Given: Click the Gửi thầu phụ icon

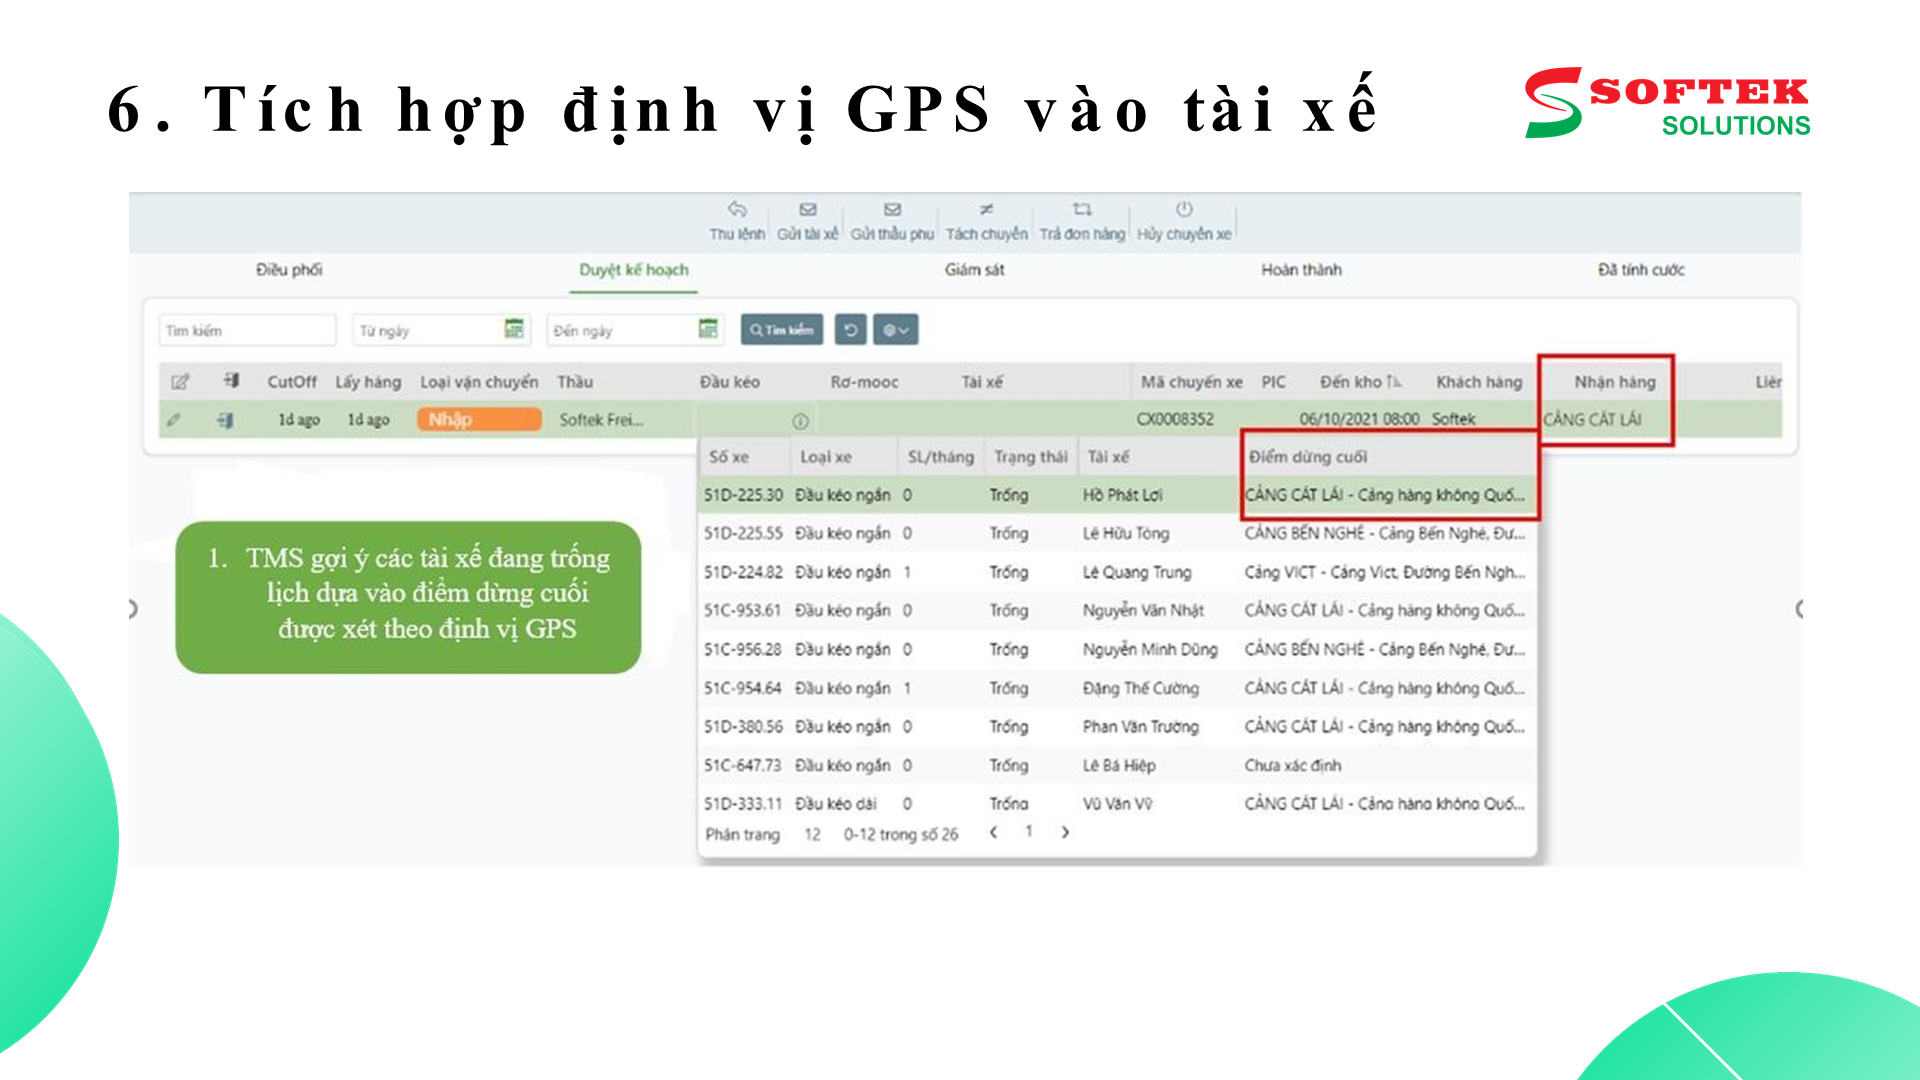Looking at the screenshot, I should 893,211.
